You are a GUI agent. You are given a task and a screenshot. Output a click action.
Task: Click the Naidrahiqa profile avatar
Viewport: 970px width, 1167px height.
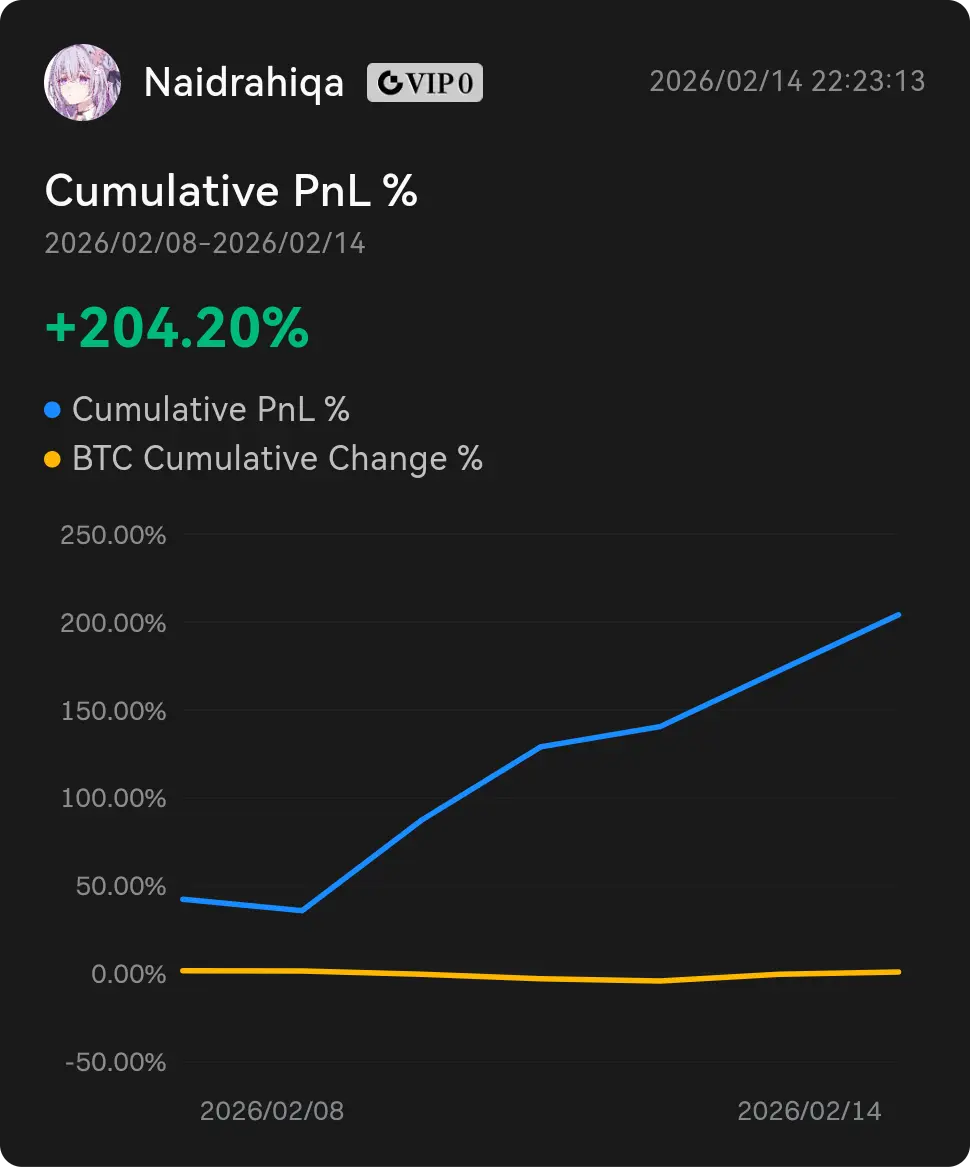(82, 82)
